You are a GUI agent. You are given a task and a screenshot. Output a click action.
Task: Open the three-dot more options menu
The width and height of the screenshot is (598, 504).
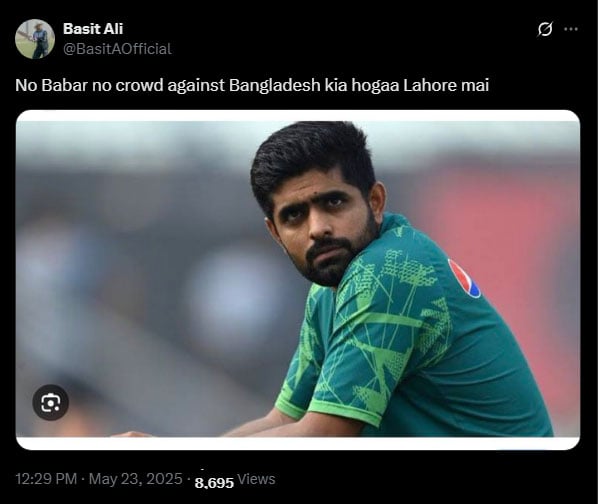tap(571, 29)
